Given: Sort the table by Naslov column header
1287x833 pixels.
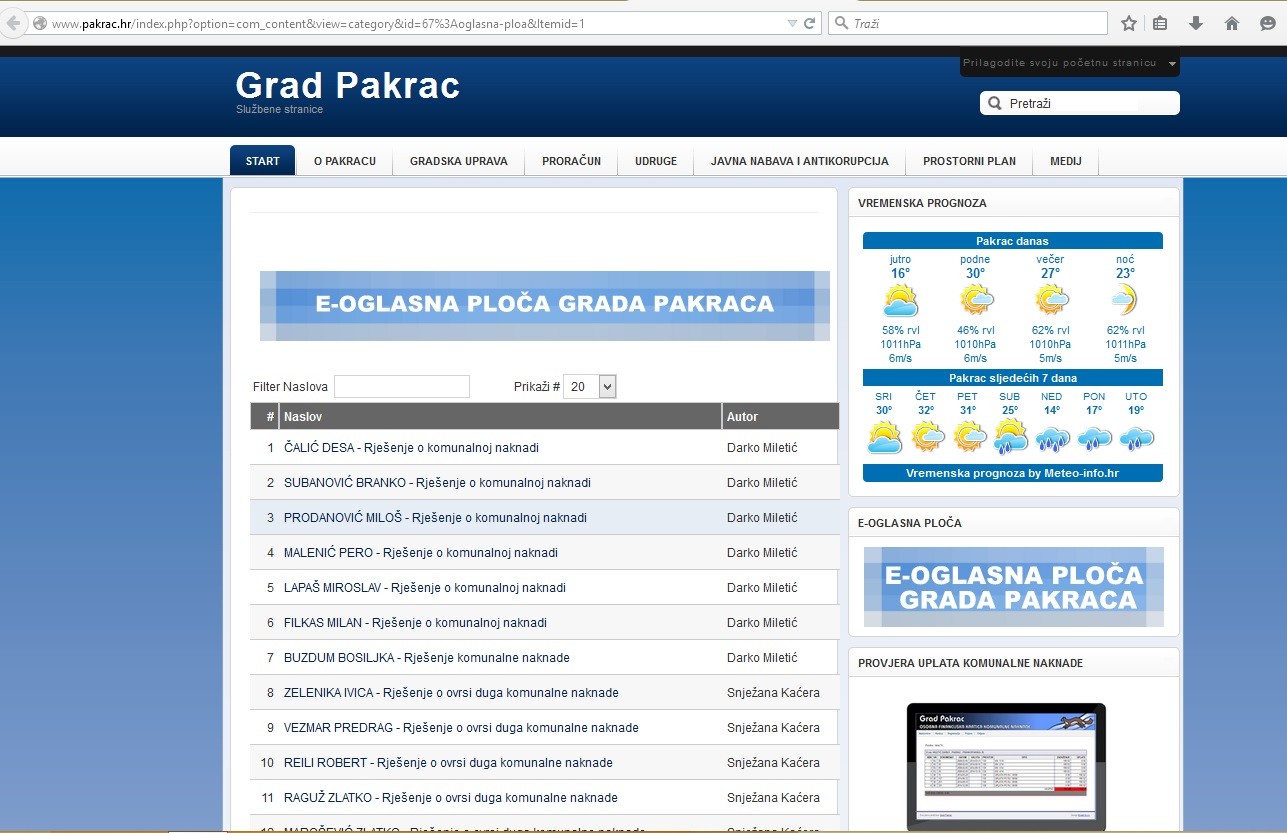Looking at the screenshot, I should pos(303,416).
